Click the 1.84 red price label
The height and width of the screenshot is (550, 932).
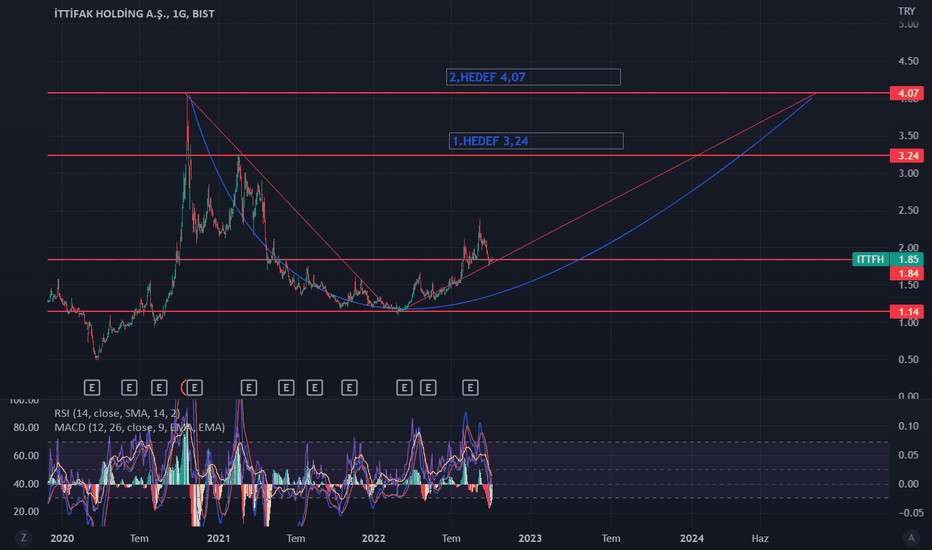click(x=907, y=274)
